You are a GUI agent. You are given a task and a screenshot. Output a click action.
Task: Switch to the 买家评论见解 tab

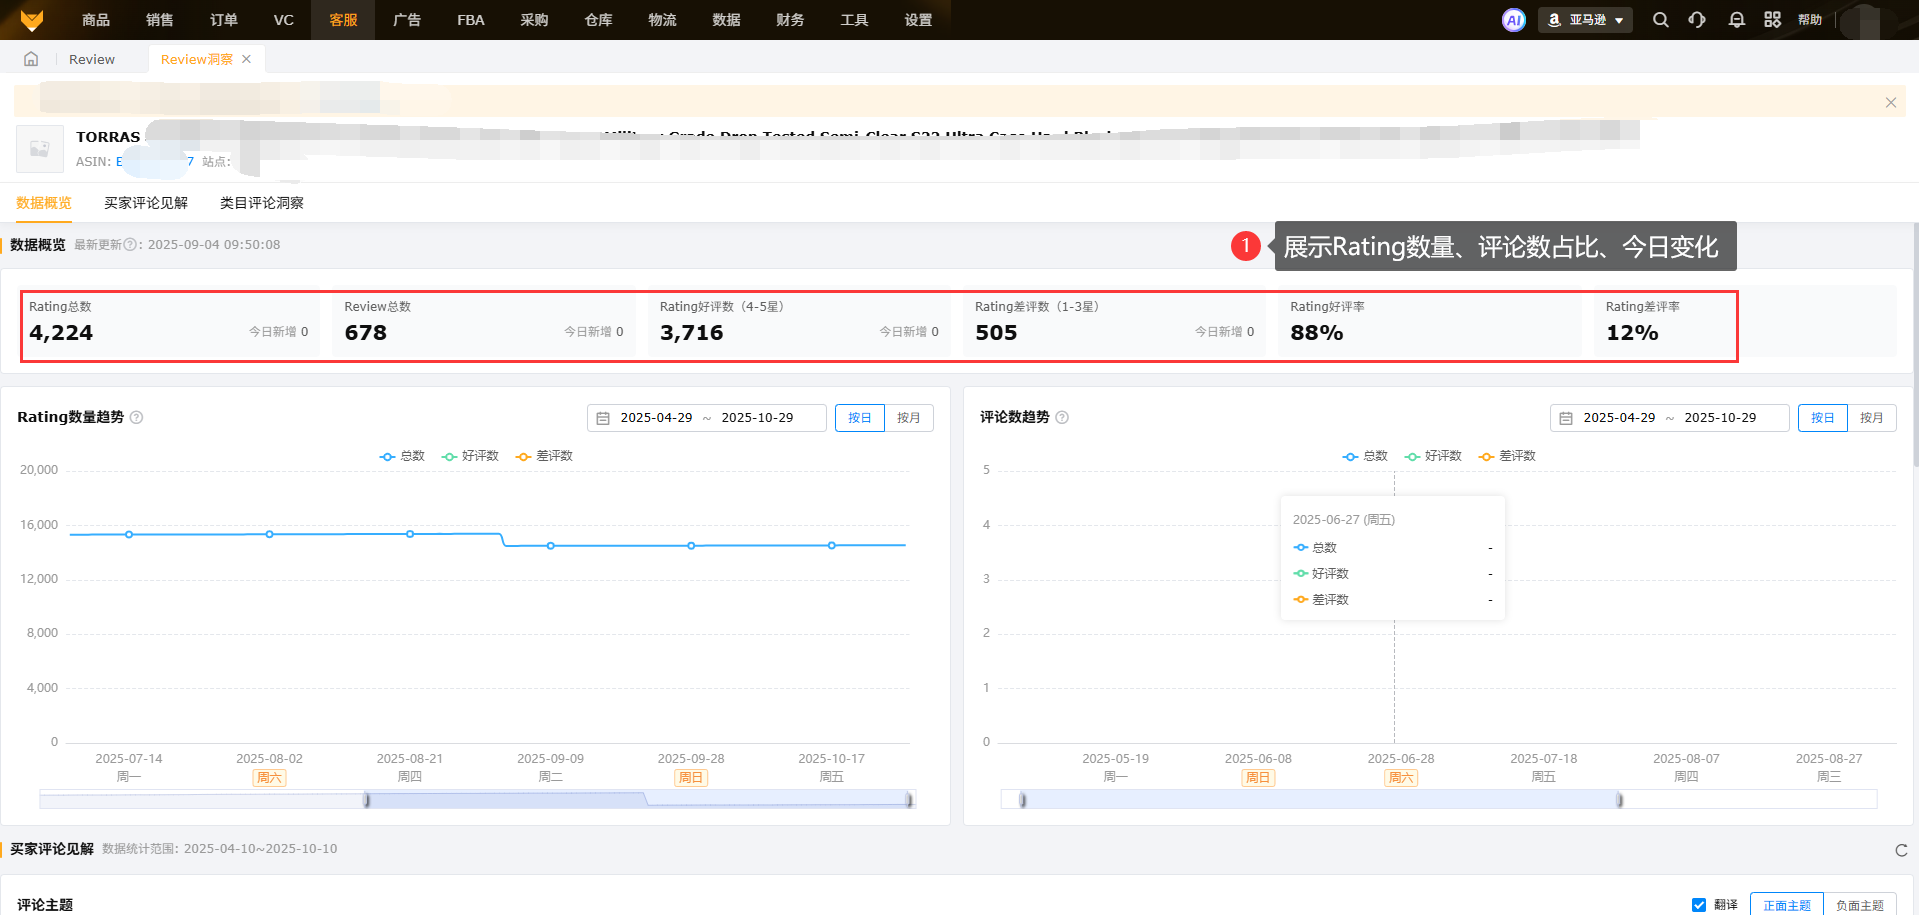point(146,203)
